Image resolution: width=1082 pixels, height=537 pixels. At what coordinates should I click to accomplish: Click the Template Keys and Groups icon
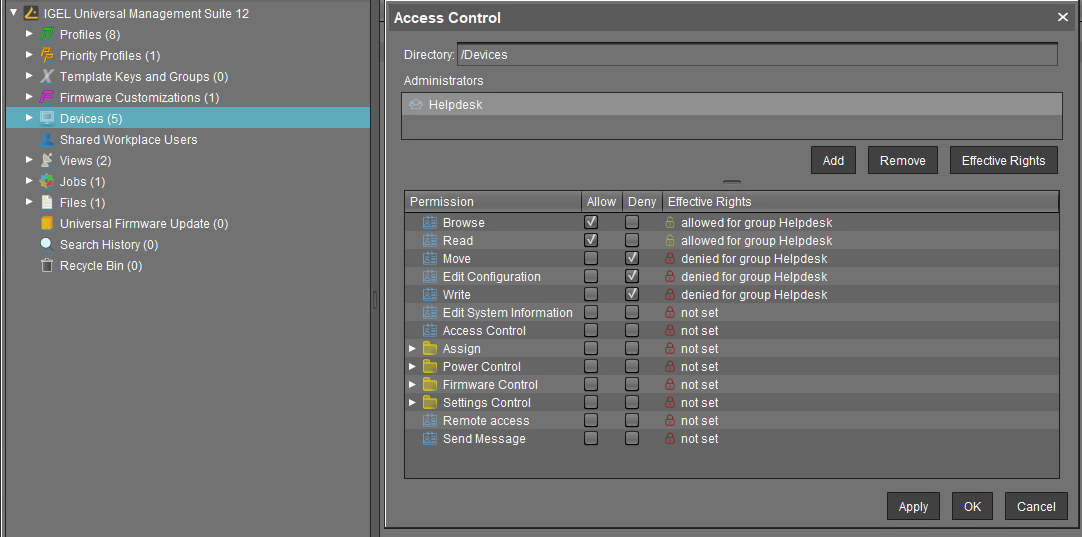click(x=46, y=77)
